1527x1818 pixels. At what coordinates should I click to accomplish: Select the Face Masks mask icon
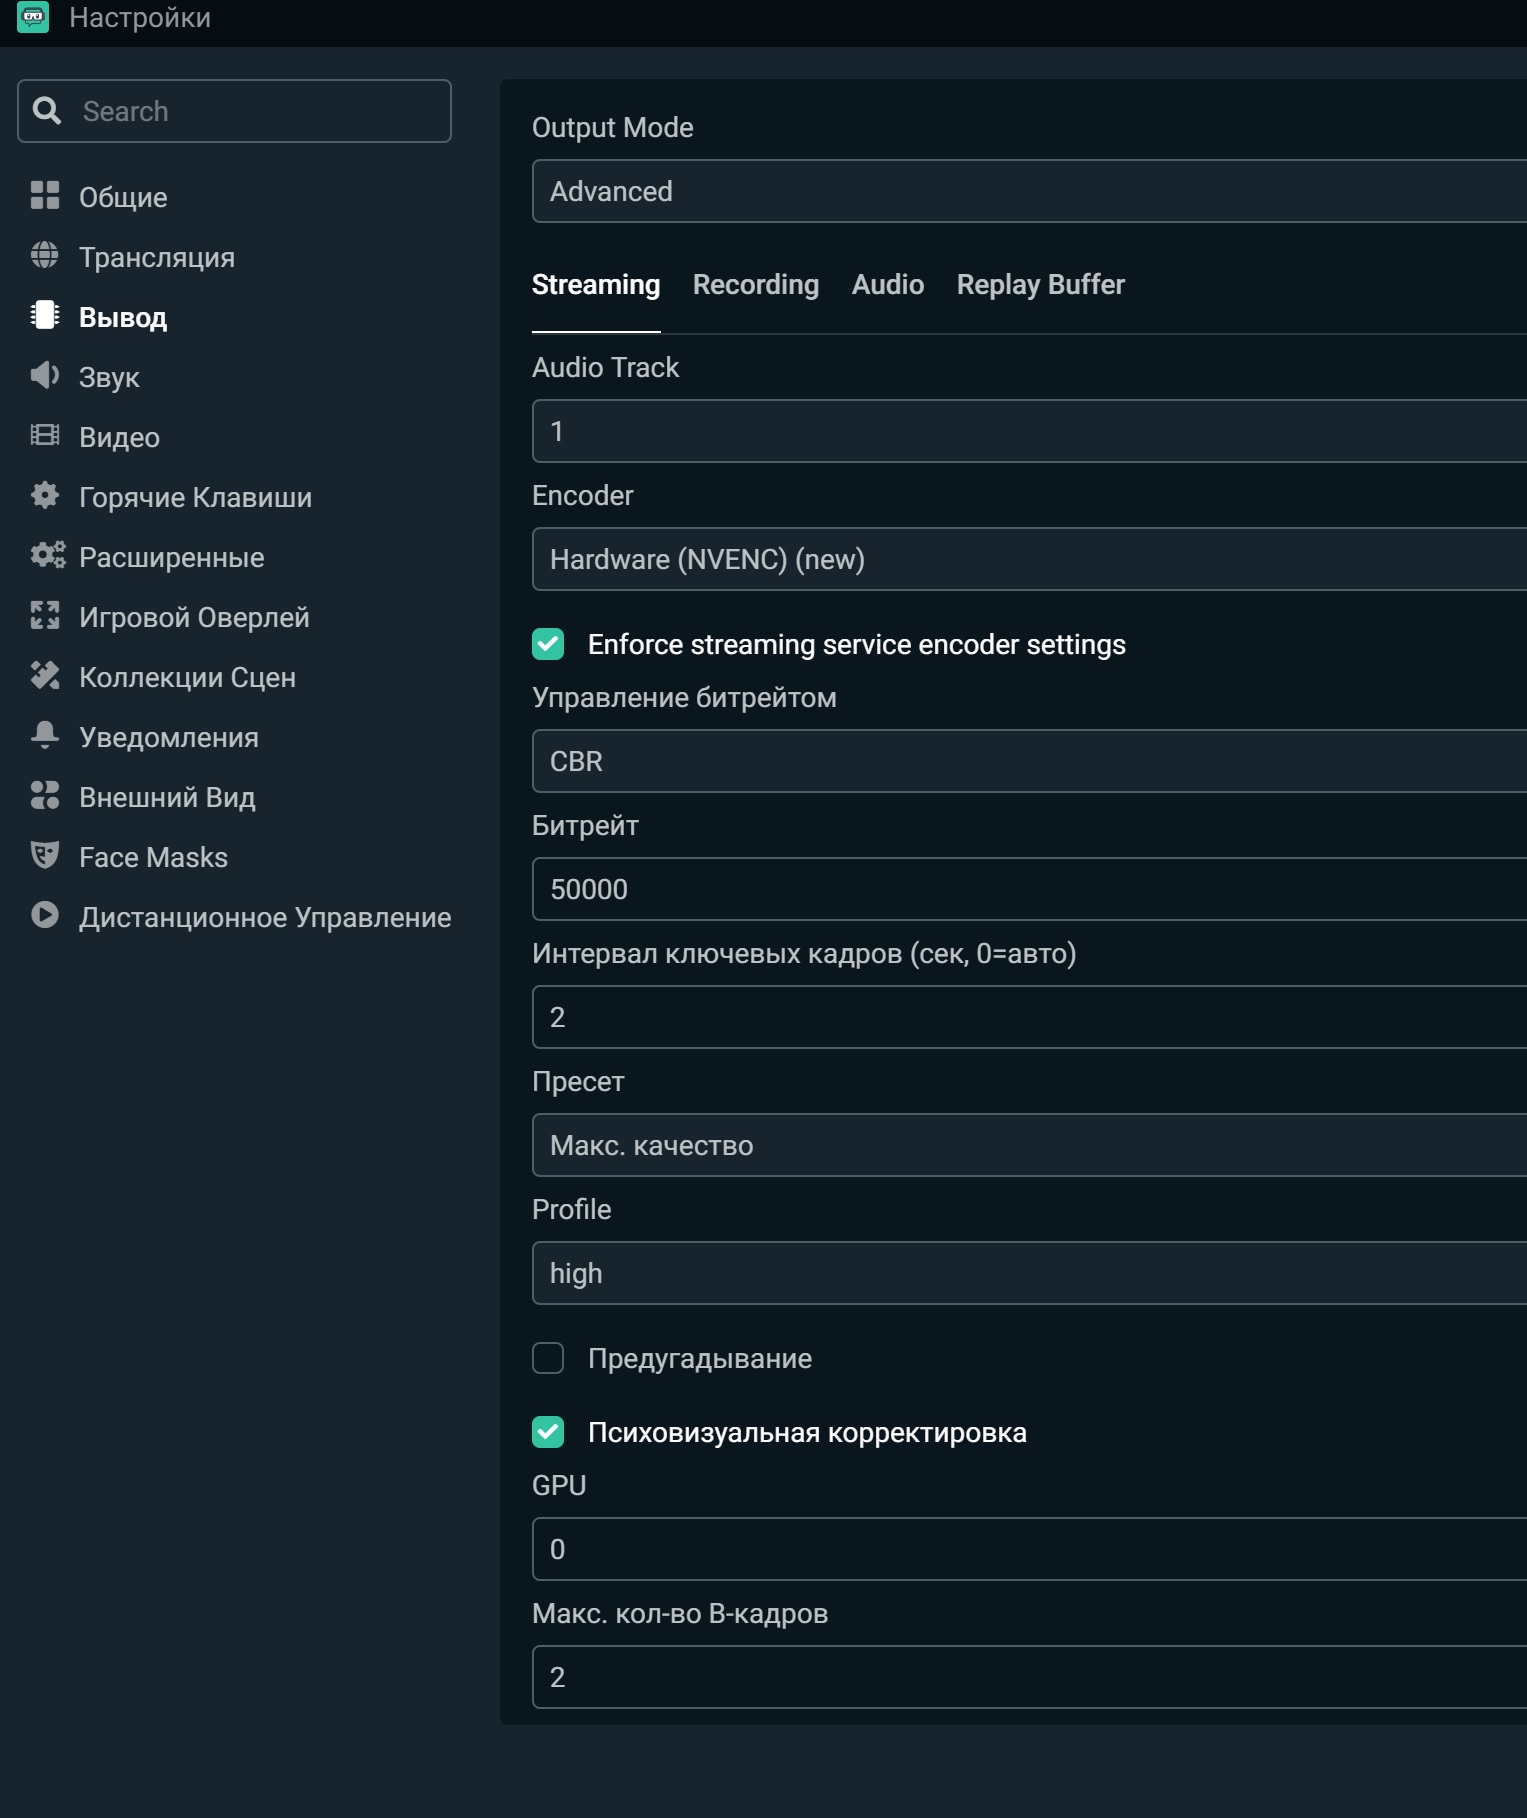tap(45, 856)
